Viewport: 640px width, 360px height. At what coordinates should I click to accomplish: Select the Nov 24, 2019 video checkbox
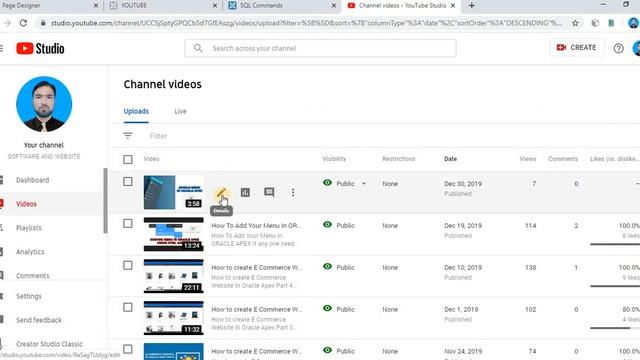point(128,349)
